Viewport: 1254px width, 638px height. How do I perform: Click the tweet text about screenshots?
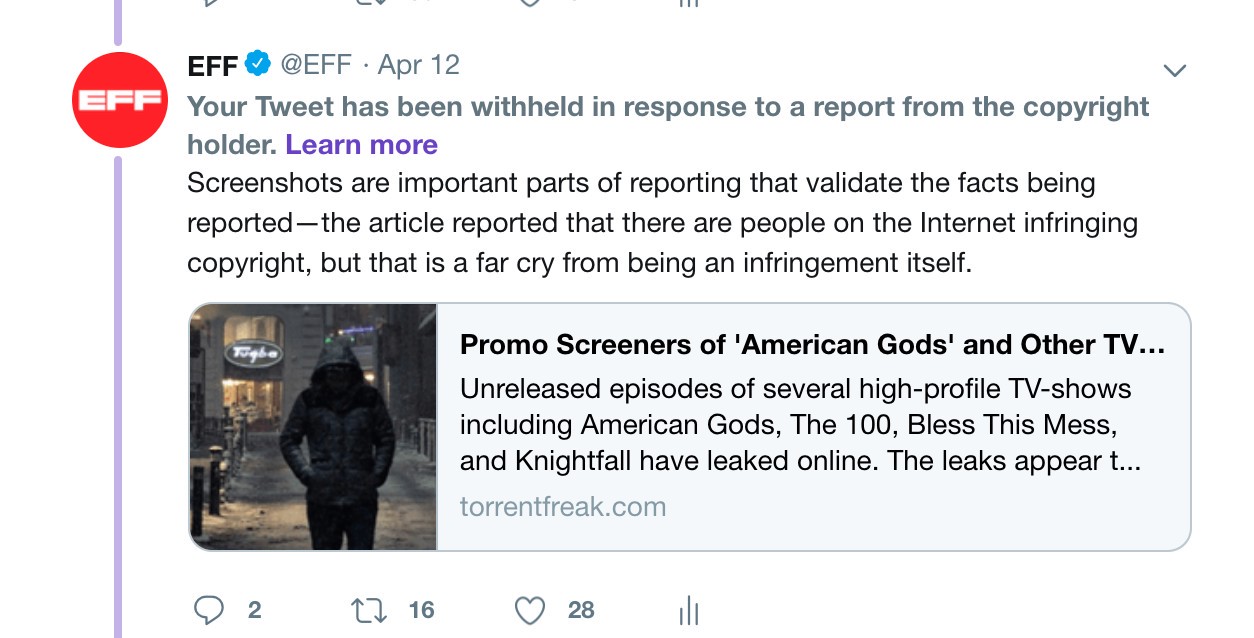click(x=660, y=223)
